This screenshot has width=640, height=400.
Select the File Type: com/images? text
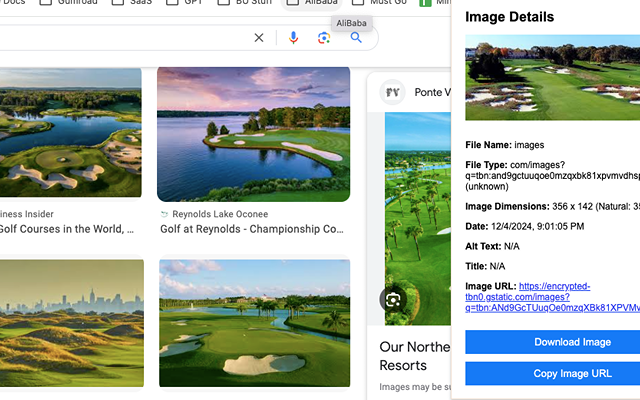(x=515, y=165)
